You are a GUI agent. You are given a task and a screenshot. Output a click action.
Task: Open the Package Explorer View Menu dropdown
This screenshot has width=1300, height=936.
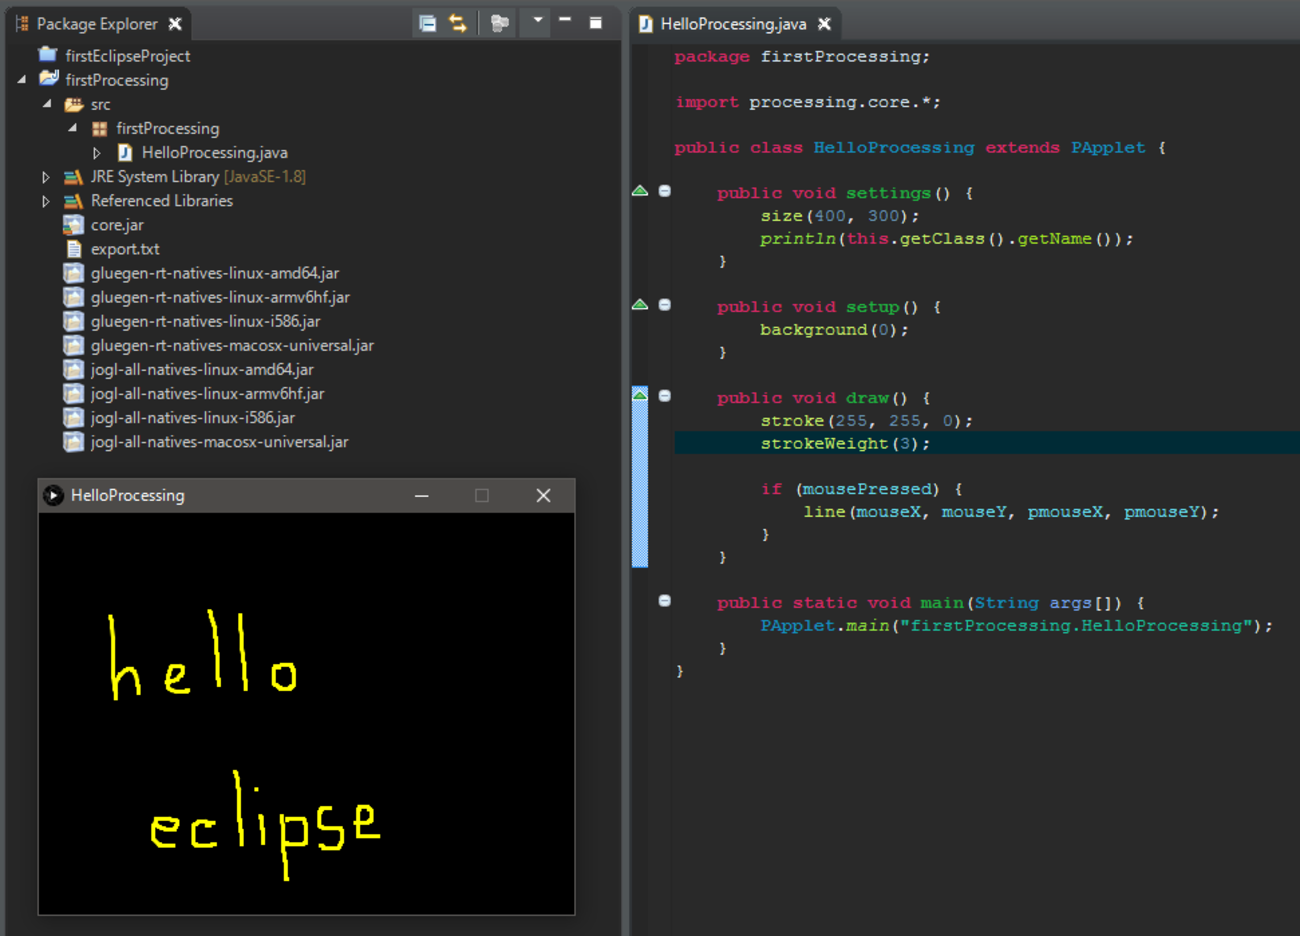coord(537,21)
